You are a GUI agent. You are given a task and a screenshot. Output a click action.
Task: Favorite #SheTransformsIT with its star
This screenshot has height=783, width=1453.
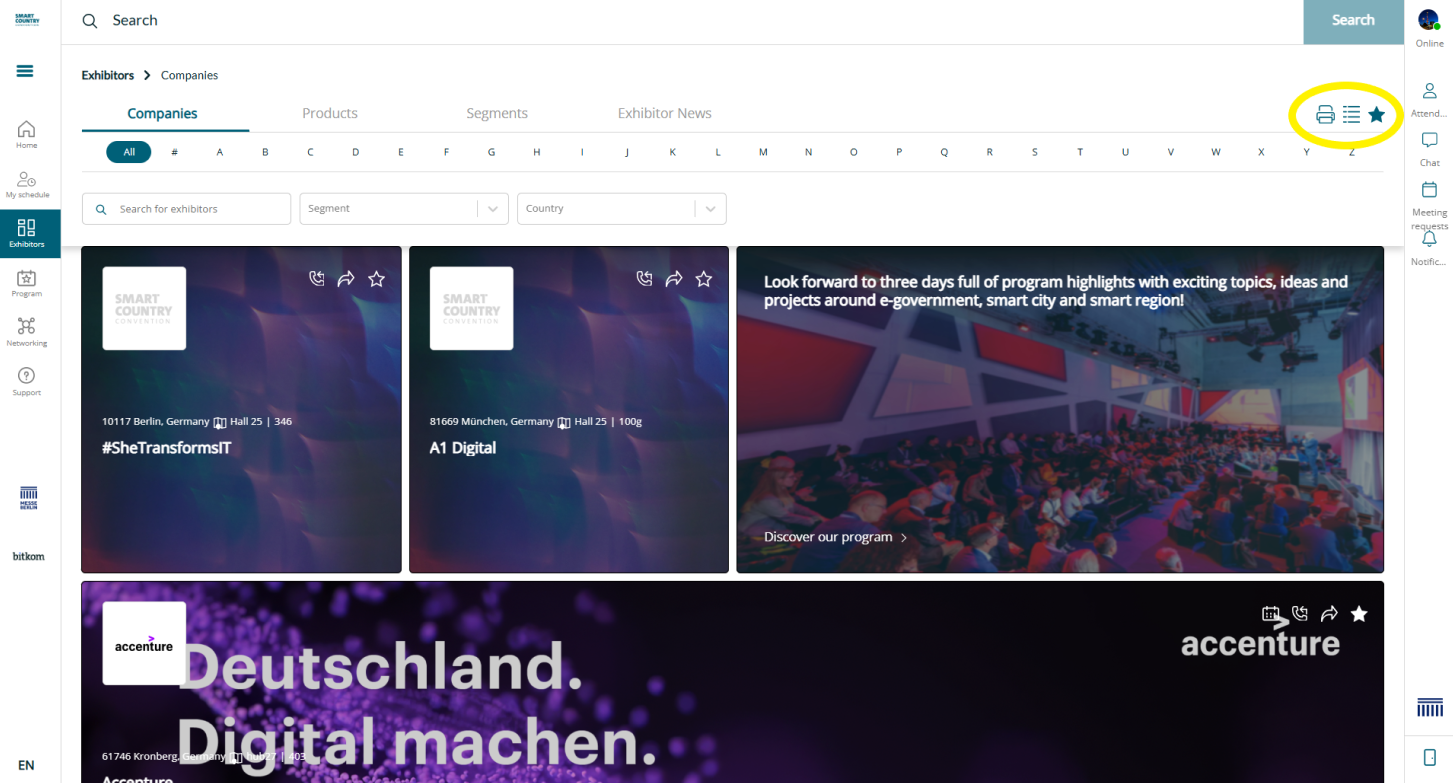click(x=376, y=279)
